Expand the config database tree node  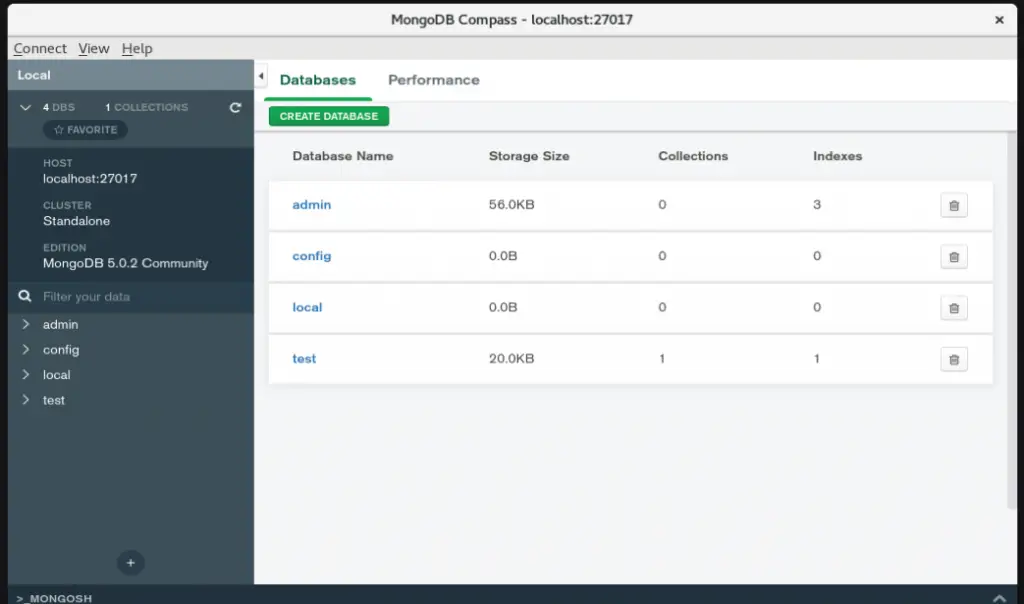(25, 349)
